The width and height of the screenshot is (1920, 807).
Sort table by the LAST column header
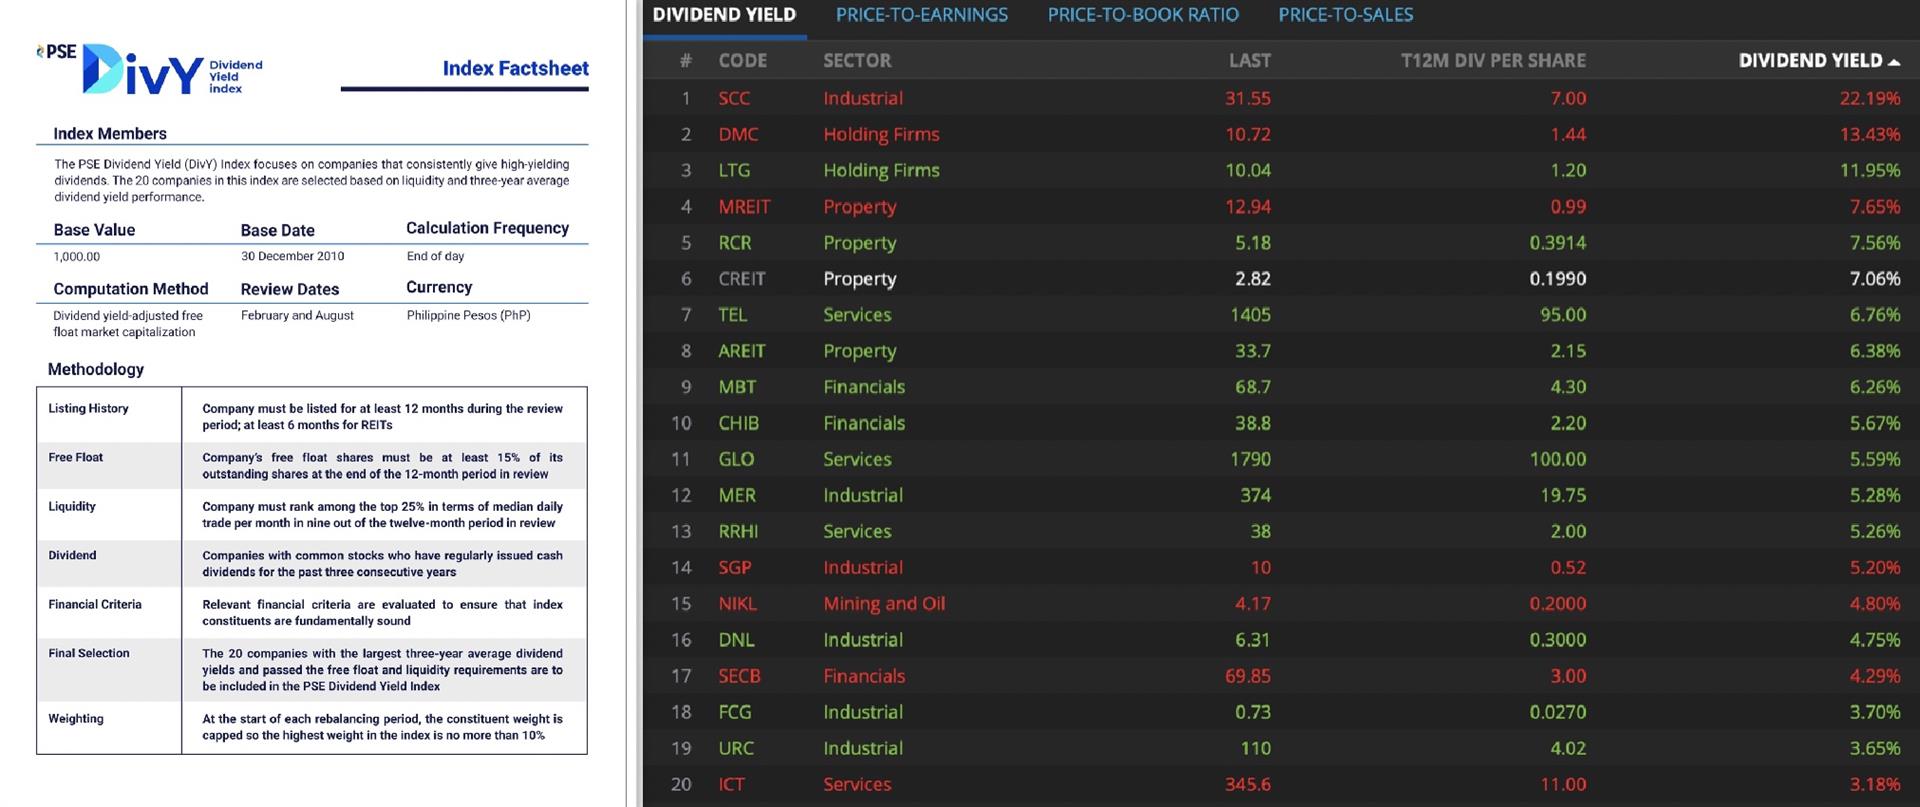(x=1250, y=61)
